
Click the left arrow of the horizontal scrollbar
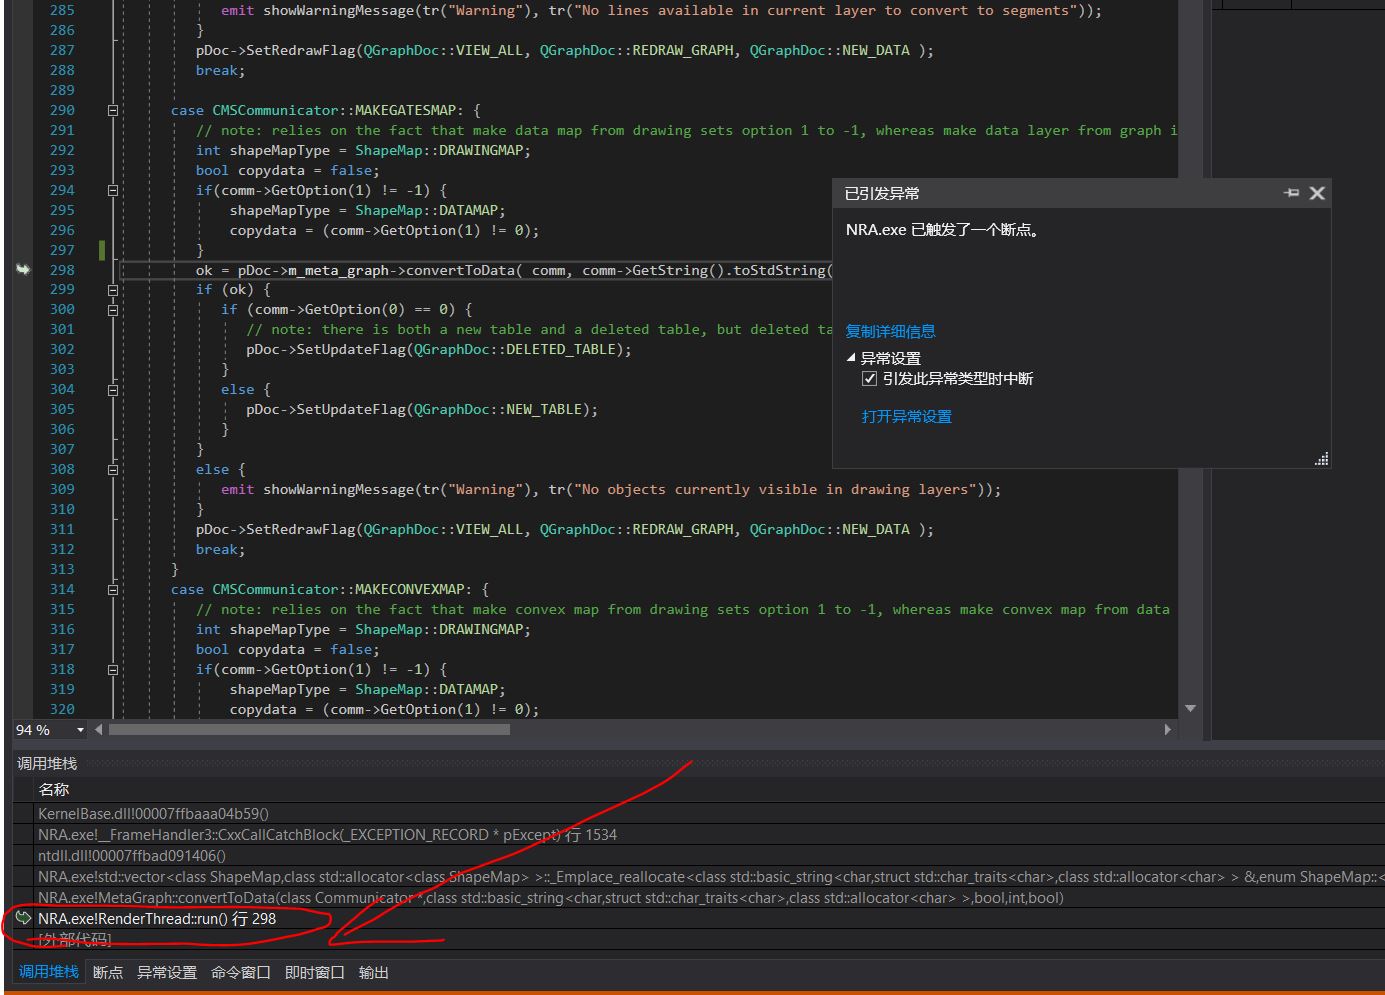click(x=98, y=730)
